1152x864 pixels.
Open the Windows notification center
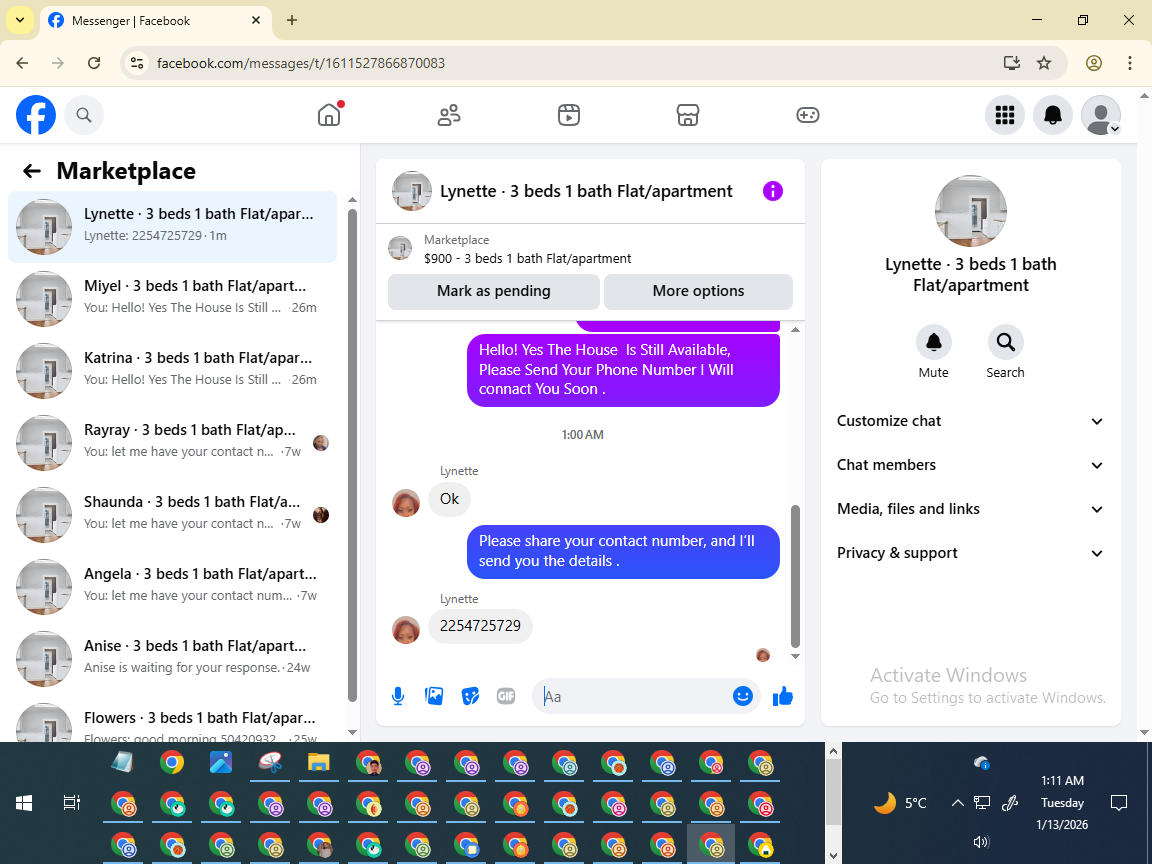pyautogui.click(x=1119, y=803)
